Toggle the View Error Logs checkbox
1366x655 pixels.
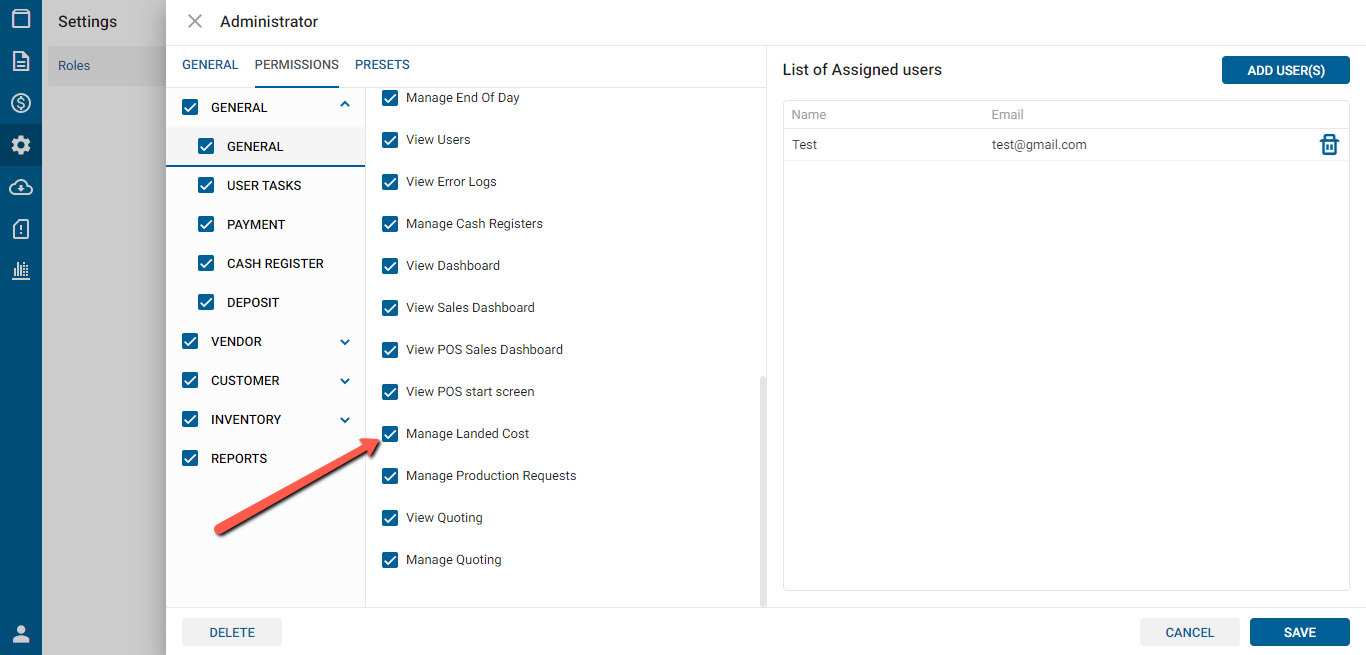pyautogui.click(x=390, y=182)
